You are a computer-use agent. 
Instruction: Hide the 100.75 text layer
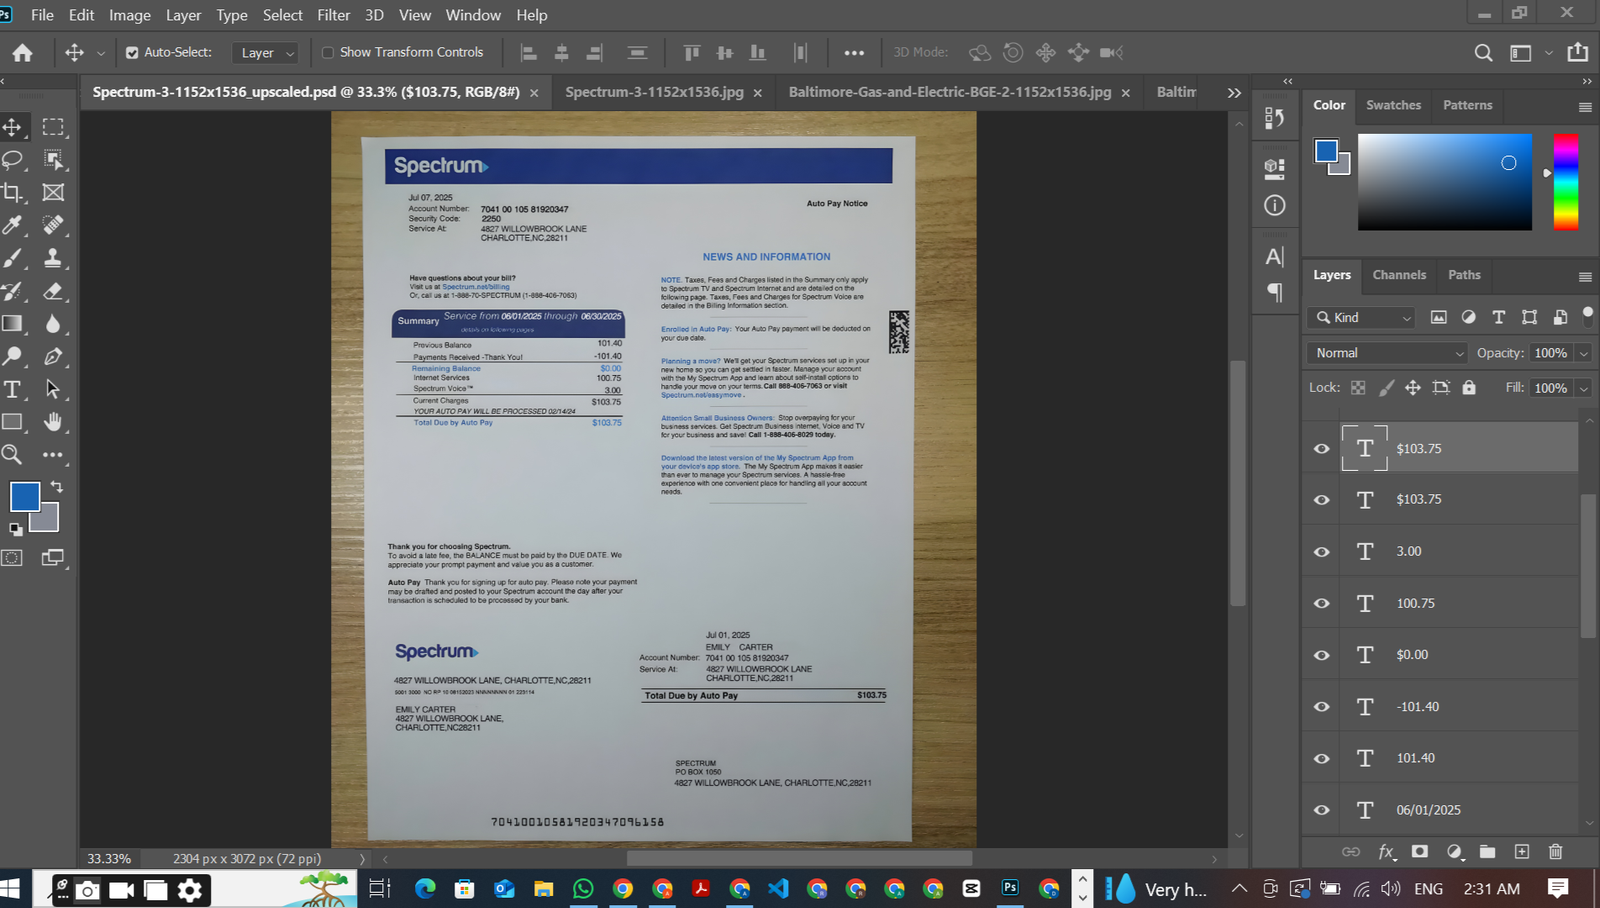coord(1321,604)
